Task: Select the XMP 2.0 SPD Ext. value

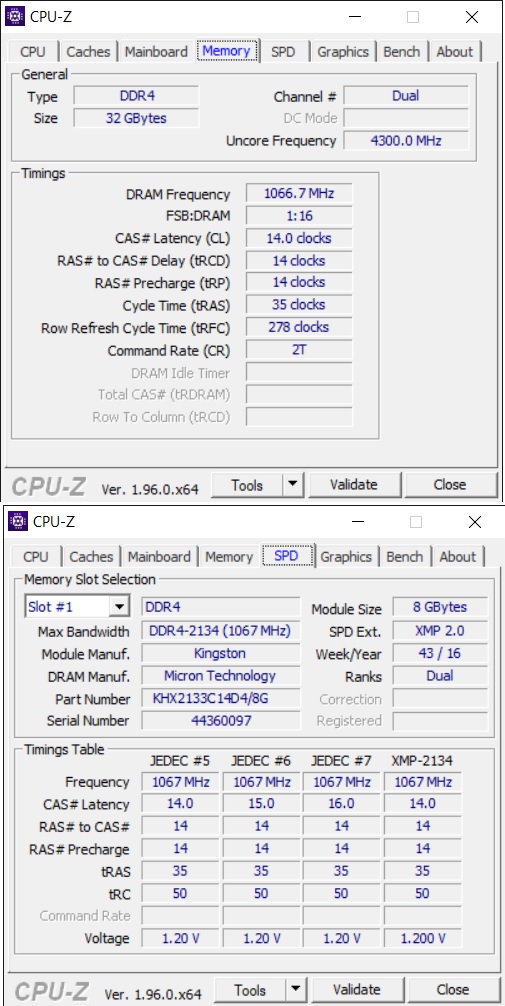Action: 440,631
